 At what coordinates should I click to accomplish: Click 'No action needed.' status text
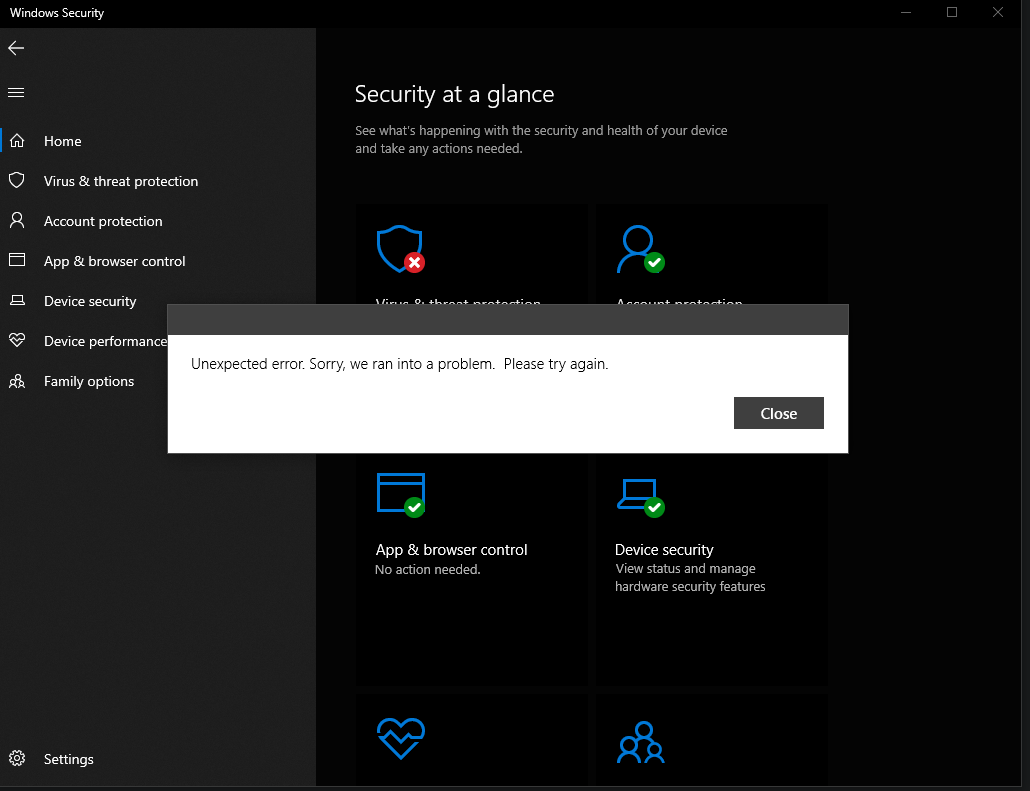pyautogui.click(x=428, y=570)
